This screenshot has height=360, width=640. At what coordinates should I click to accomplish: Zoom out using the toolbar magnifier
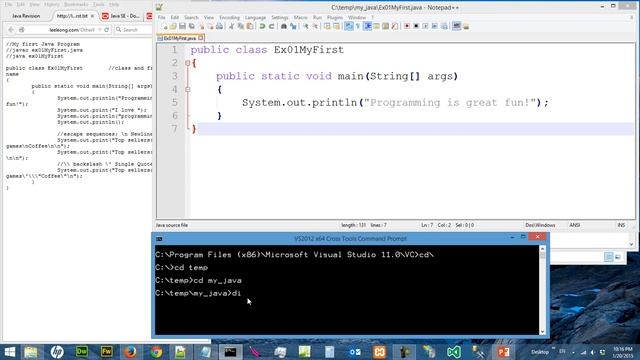click(316, 26)
